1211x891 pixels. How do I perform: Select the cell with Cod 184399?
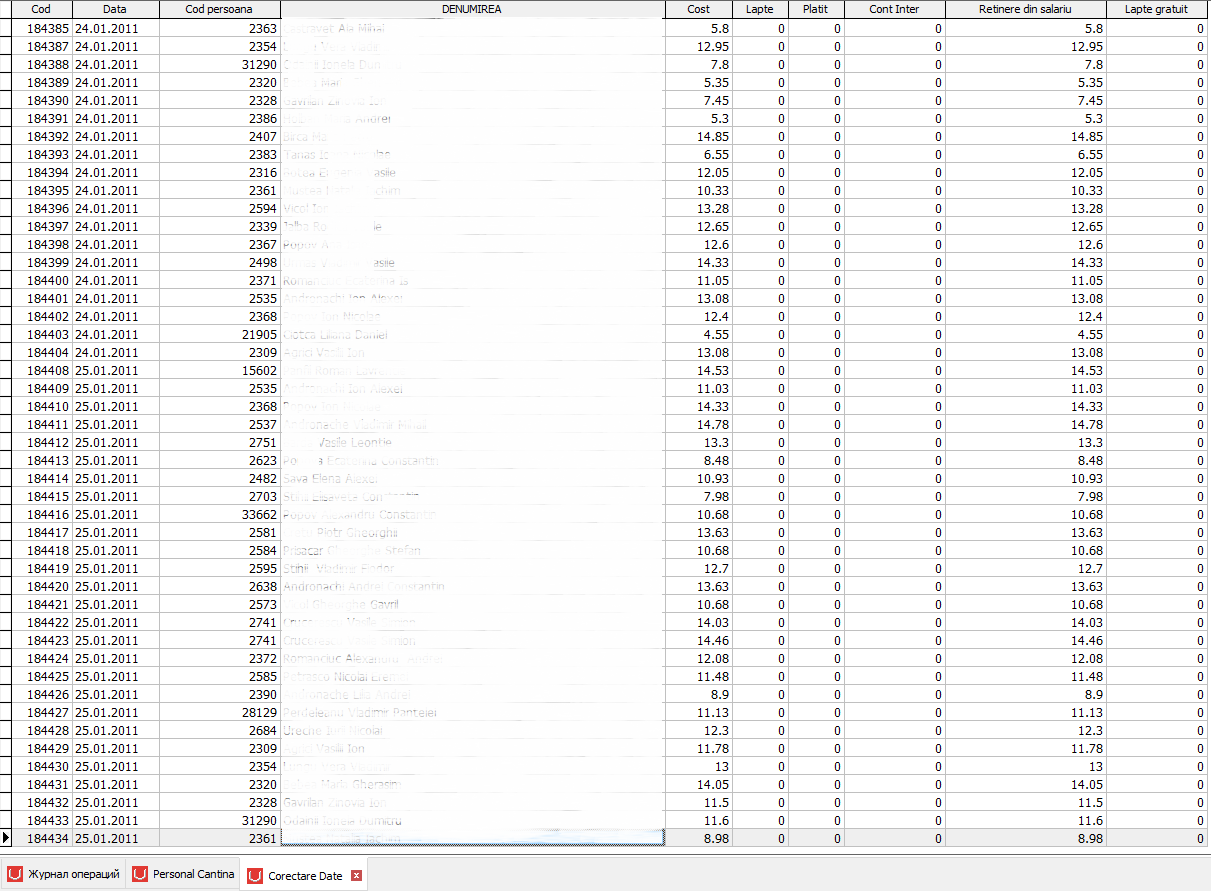click(41, 263)
